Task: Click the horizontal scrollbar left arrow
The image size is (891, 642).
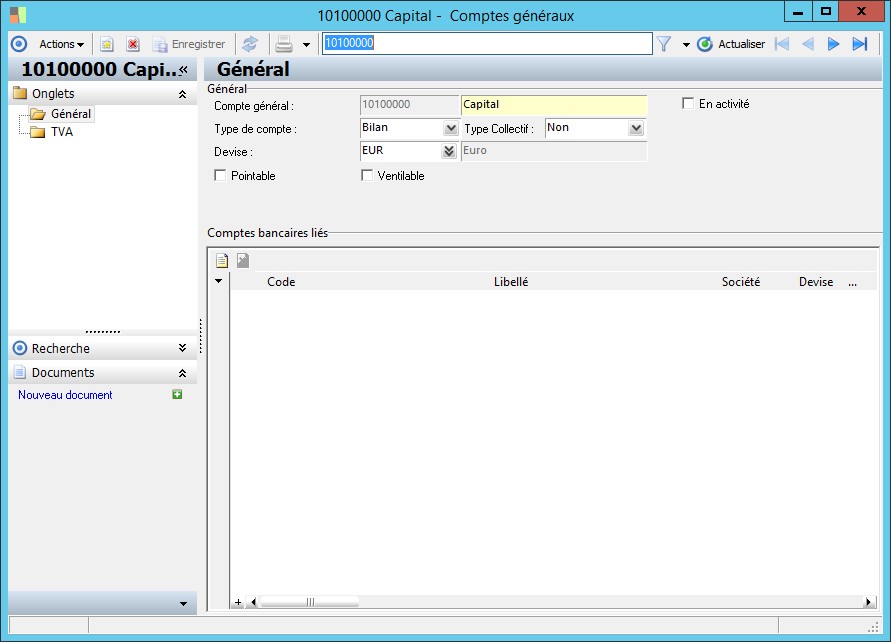Action: pos(253,602)
